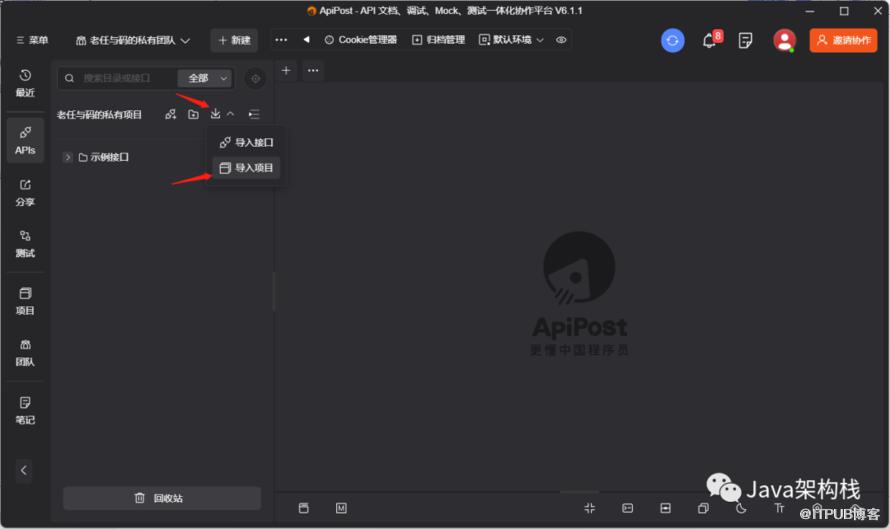Minimize the ApiPost window
Screen dimensions: 890x529
coord(810,11)
